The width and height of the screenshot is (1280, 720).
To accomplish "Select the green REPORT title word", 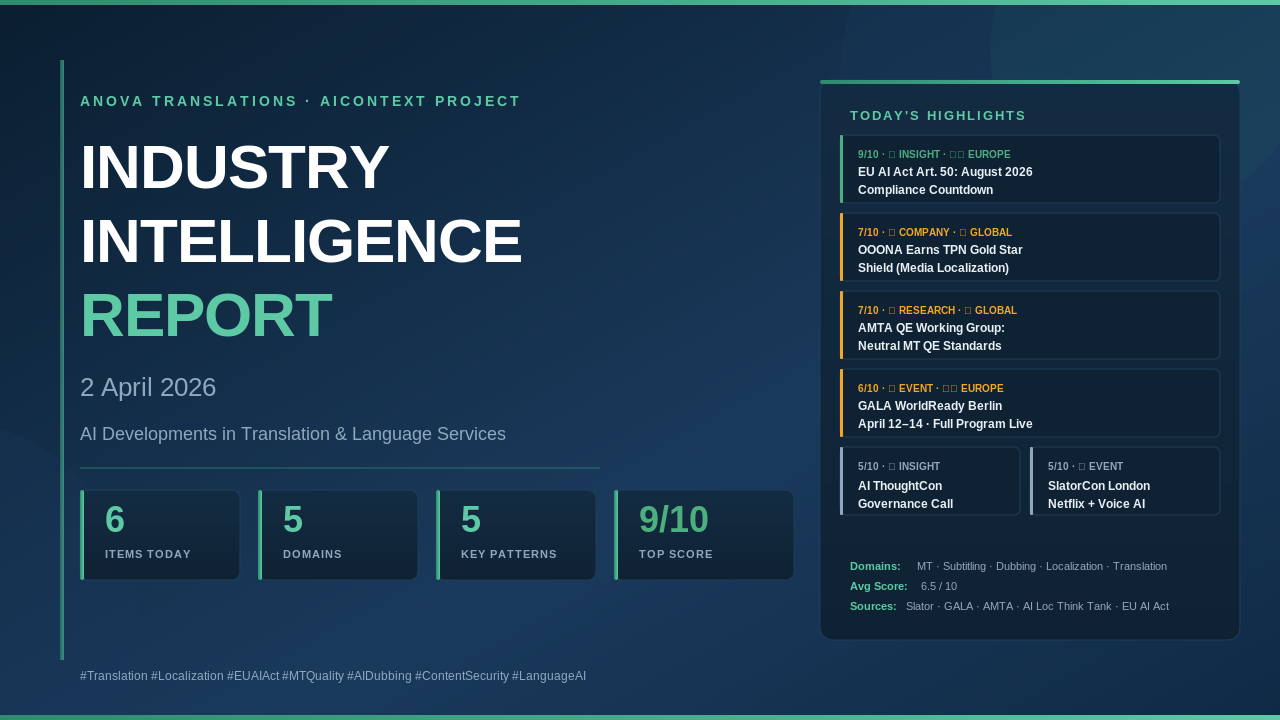I will [x=206, y=315].
